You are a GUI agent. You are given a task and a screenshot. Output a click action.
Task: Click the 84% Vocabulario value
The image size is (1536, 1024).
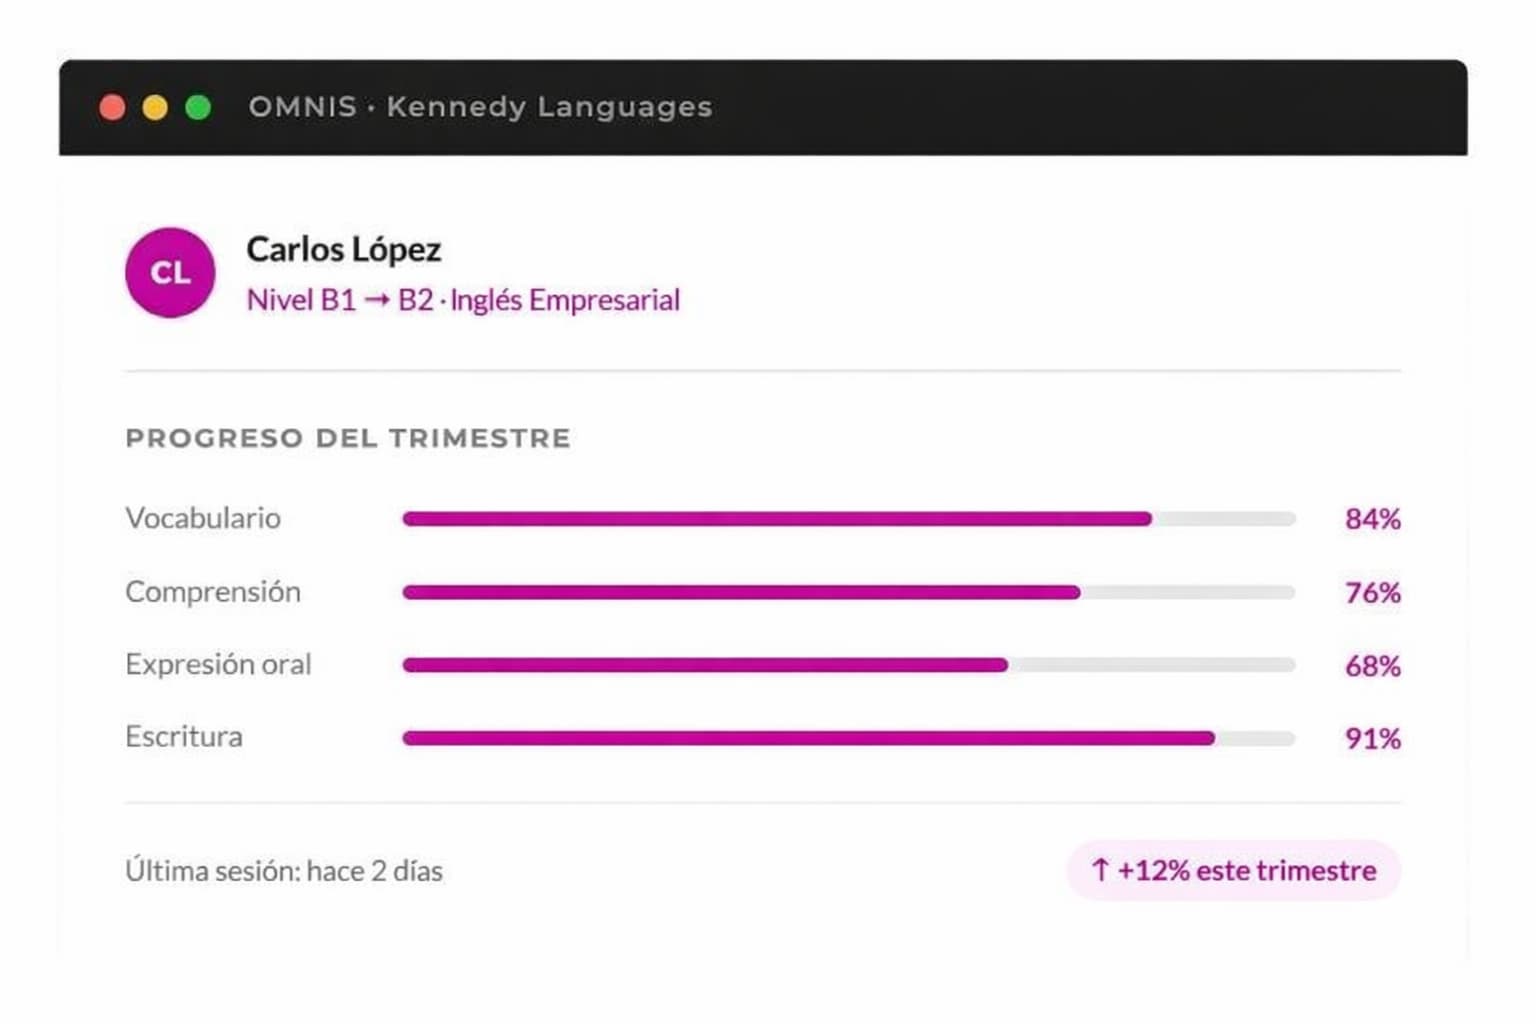click(1372, 519)
